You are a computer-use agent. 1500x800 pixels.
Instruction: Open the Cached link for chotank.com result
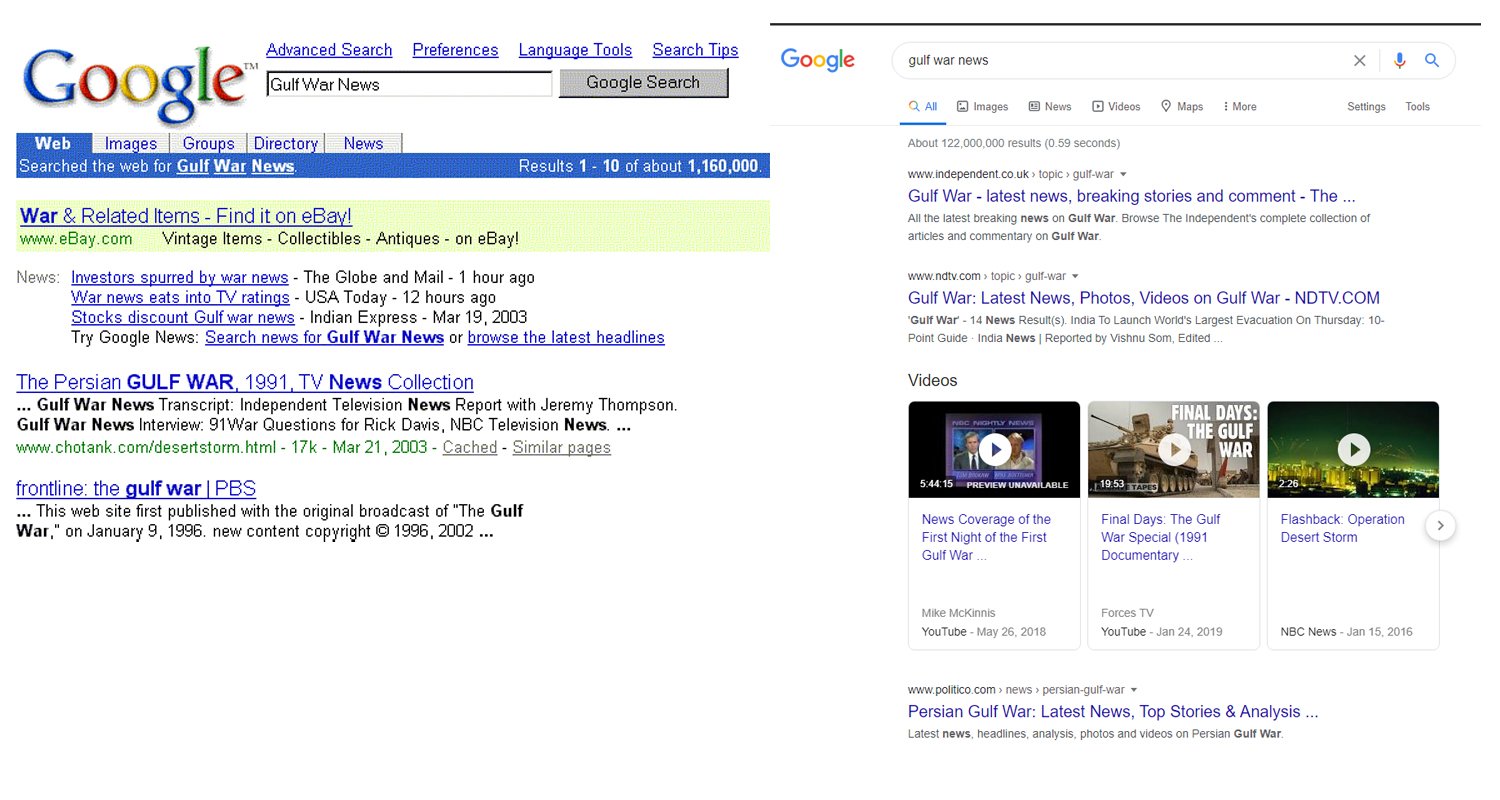point(470,448)
